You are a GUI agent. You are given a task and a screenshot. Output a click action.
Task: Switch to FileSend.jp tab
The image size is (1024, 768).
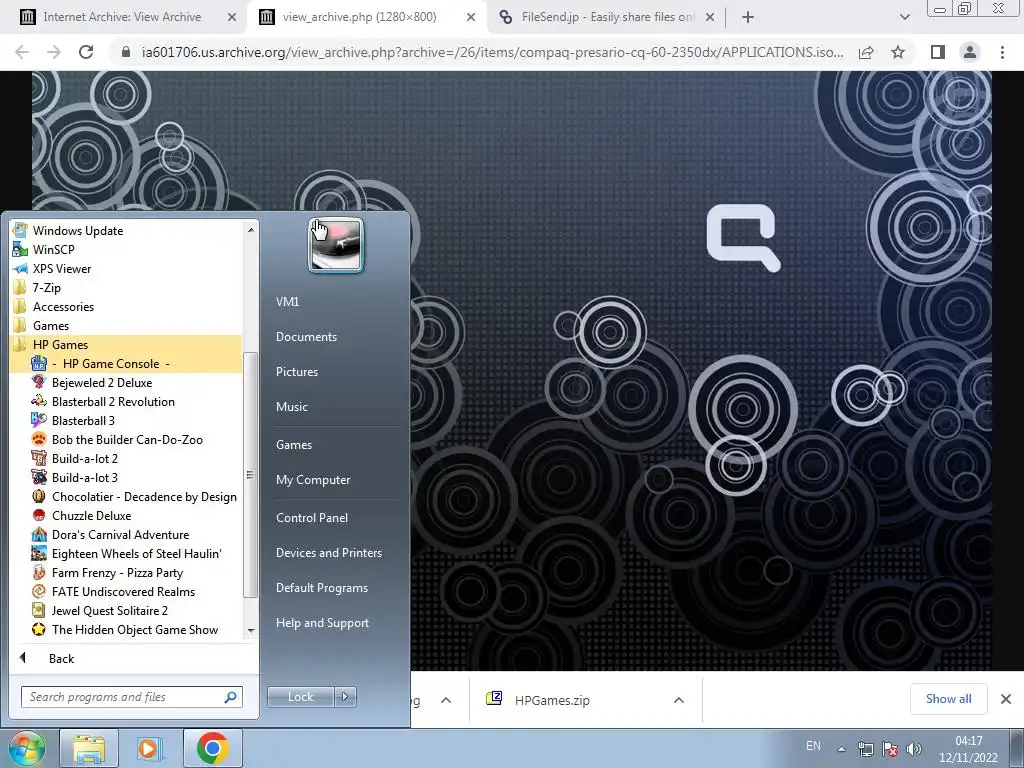point(606,17)
